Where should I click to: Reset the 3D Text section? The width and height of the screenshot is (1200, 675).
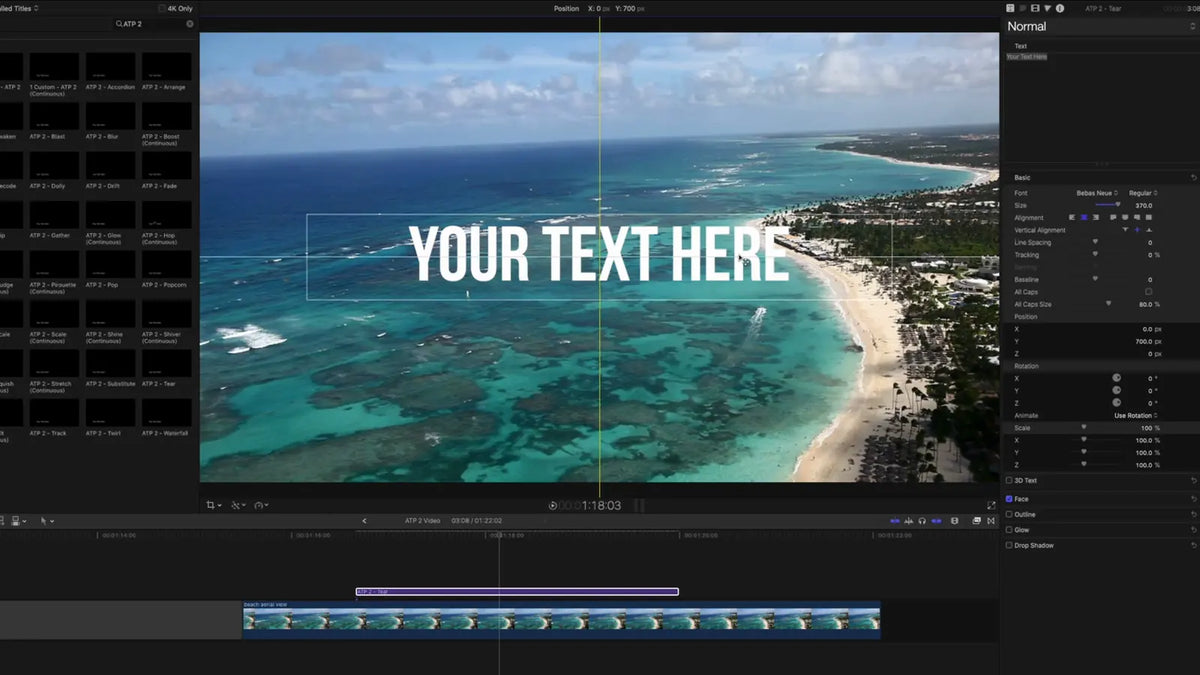[1193, 481]
